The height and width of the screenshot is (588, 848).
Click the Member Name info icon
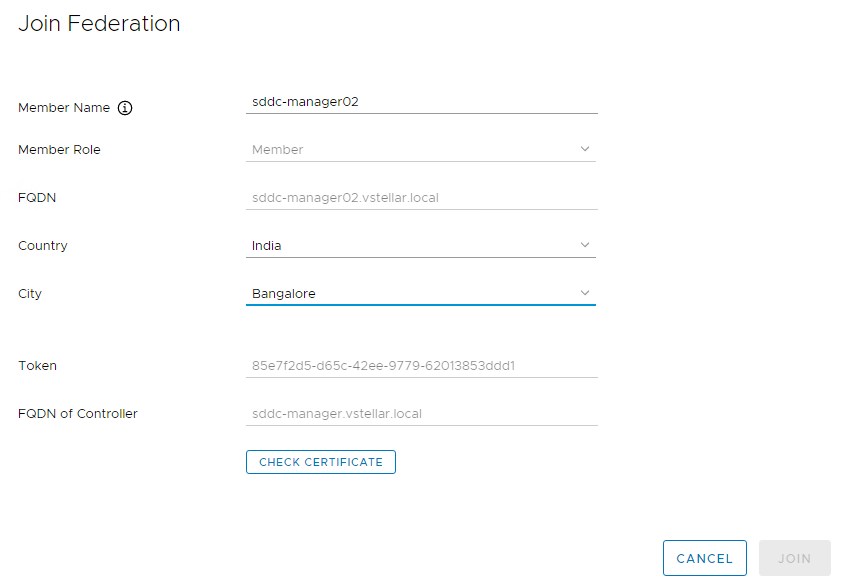click(125, 108)
